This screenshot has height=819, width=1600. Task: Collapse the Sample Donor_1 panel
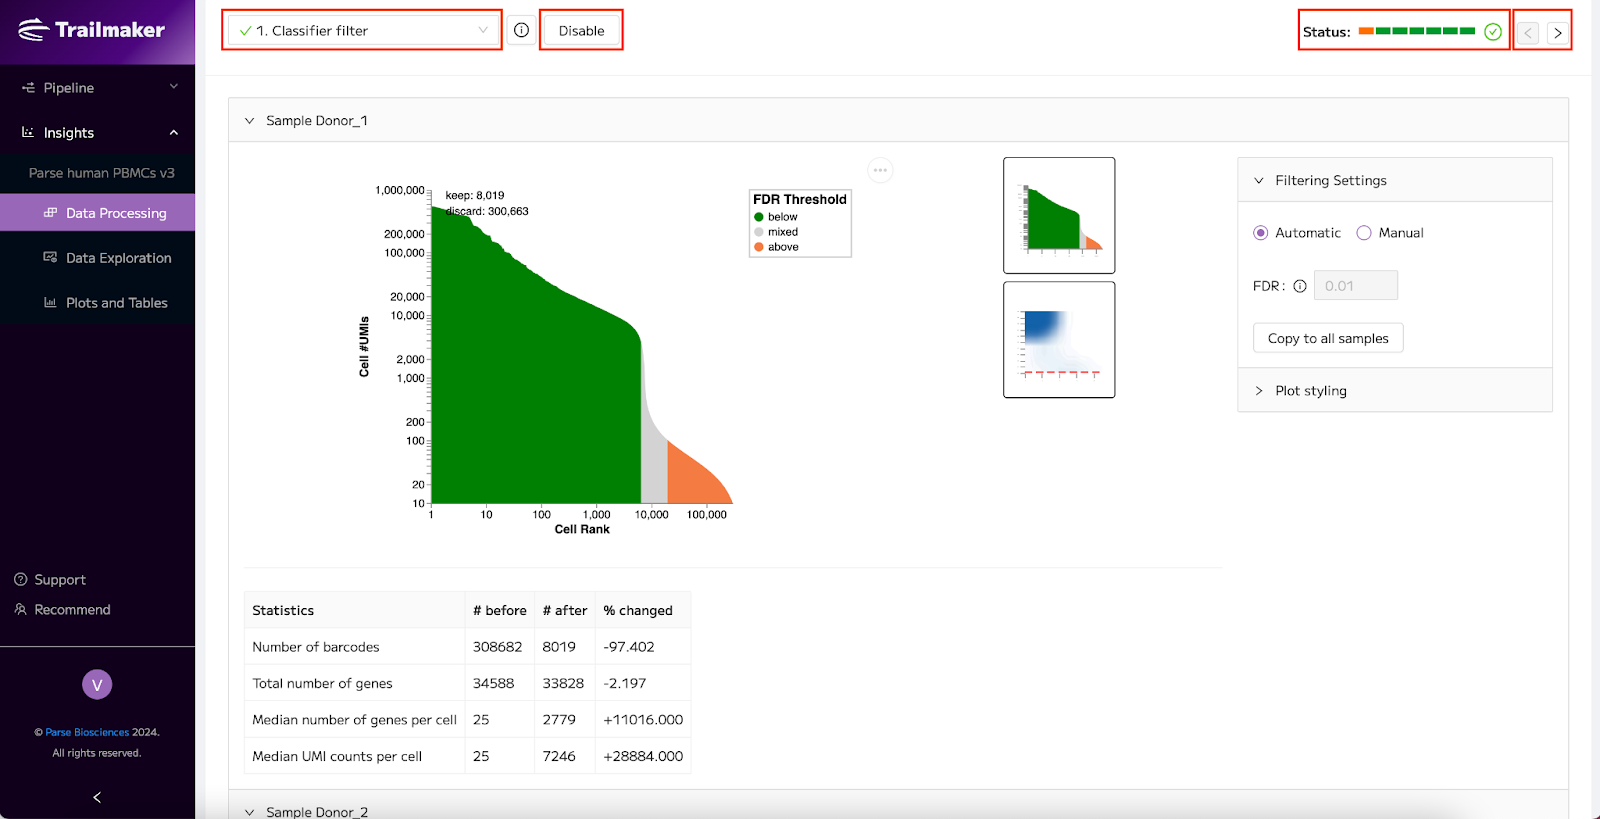(x=249, y=120)
